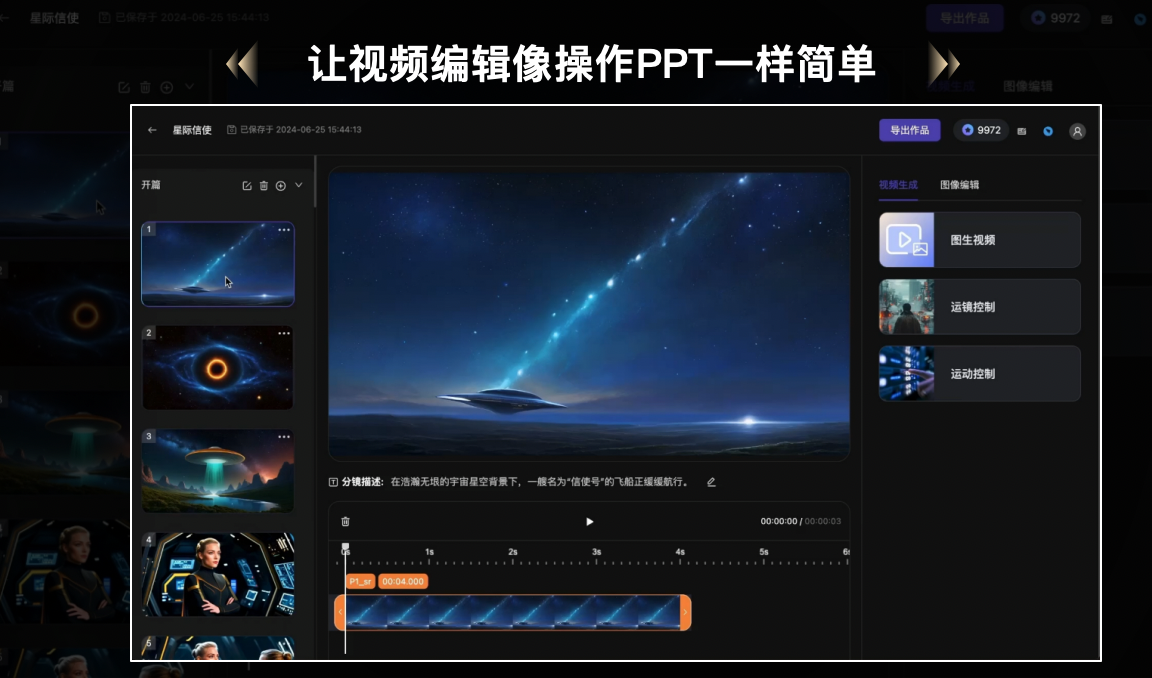Collapse the 开篇 panel with its chevron
Image resolution: width=1152 pixels, height=678 pixels.
pyautogui.click(x=298, y=185)
